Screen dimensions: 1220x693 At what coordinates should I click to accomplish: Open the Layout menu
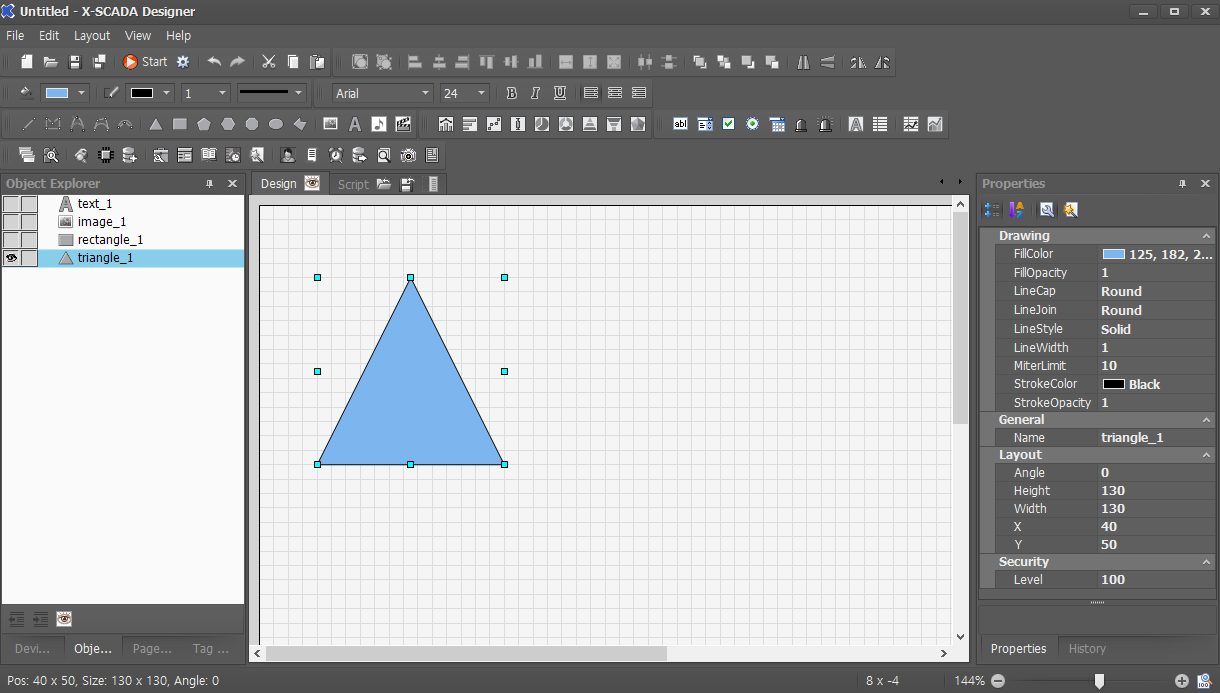92,35
